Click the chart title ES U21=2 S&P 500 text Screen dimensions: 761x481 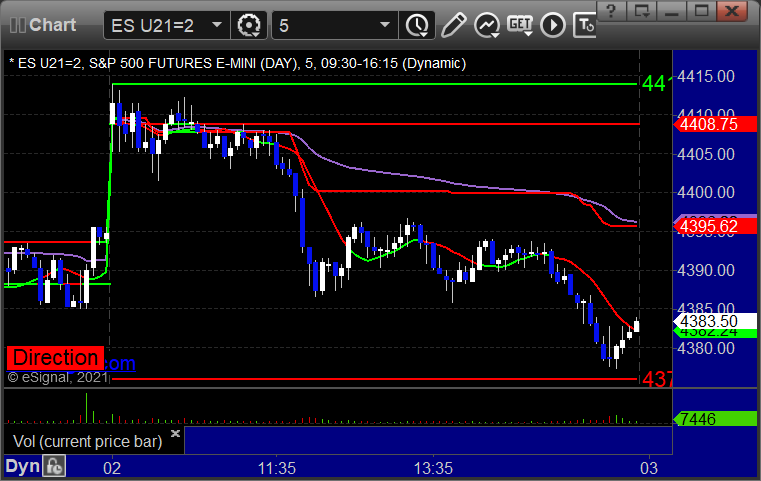238,64
